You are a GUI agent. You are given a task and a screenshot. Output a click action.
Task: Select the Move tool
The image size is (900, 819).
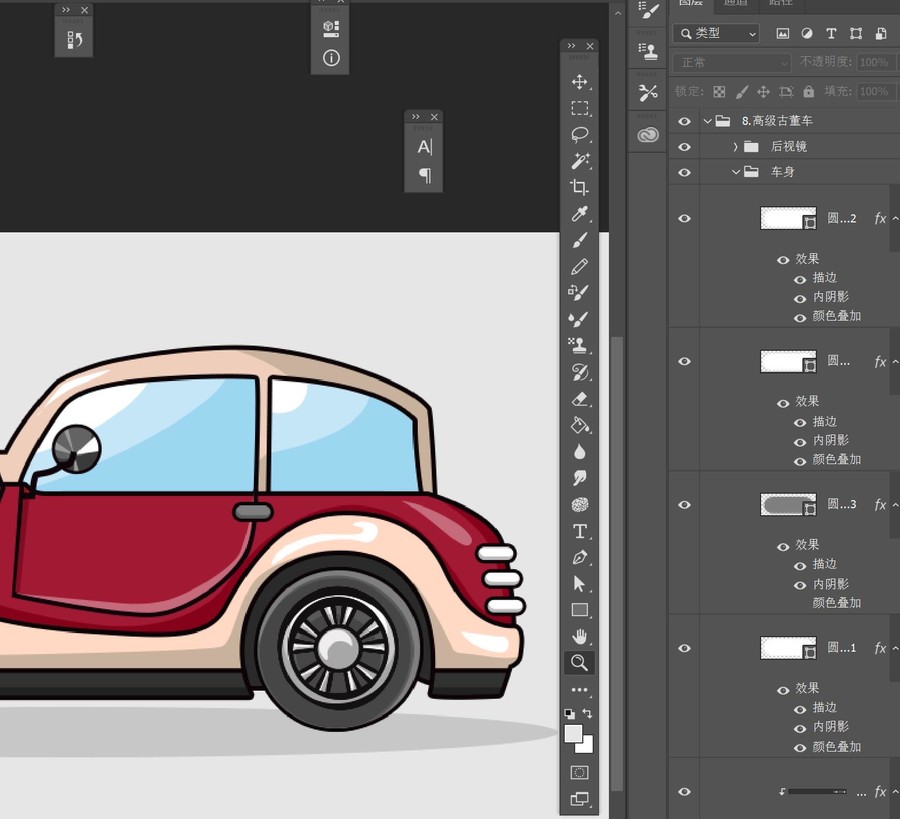(579, 82)
